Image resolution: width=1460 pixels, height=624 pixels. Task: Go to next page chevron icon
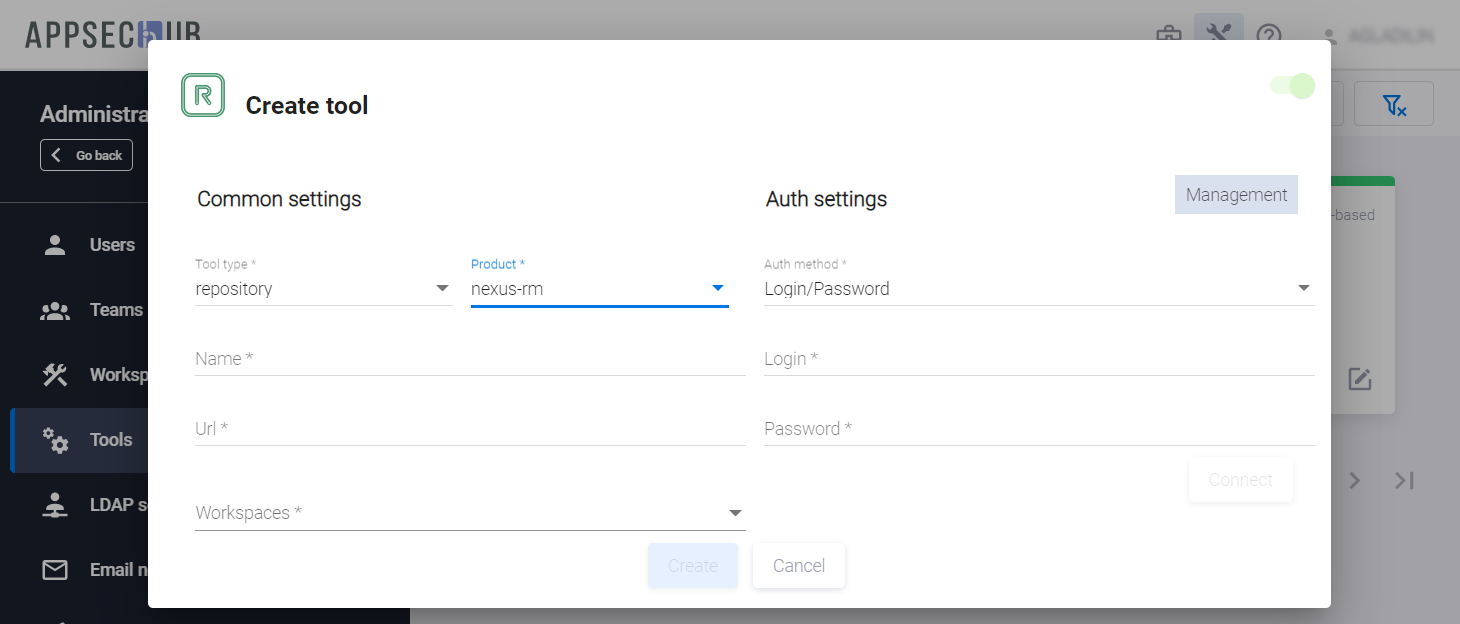point(1355,480)
